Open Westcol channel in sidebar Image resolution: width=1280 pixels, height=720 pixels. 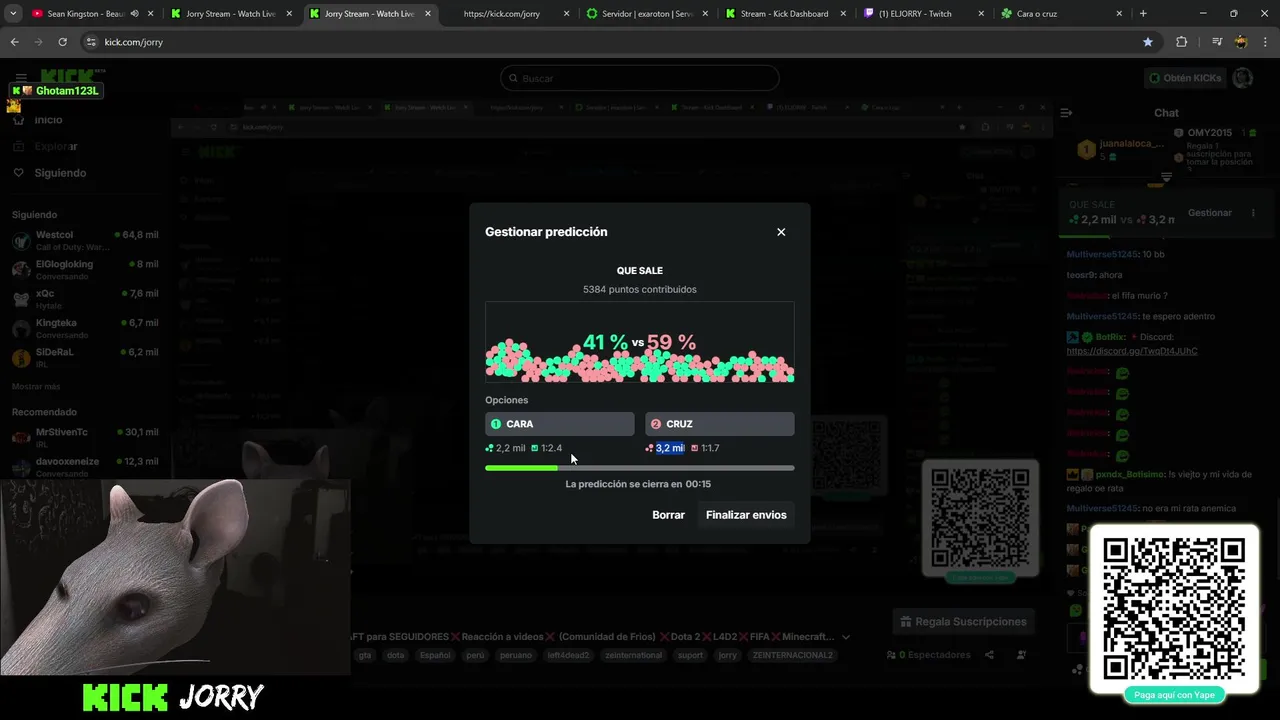tap(85, 240)
